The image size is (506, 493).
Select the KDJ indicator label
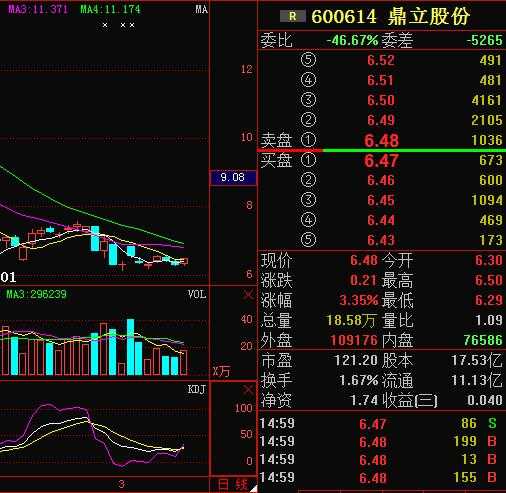pyautogui.click(x=197, y=389)
